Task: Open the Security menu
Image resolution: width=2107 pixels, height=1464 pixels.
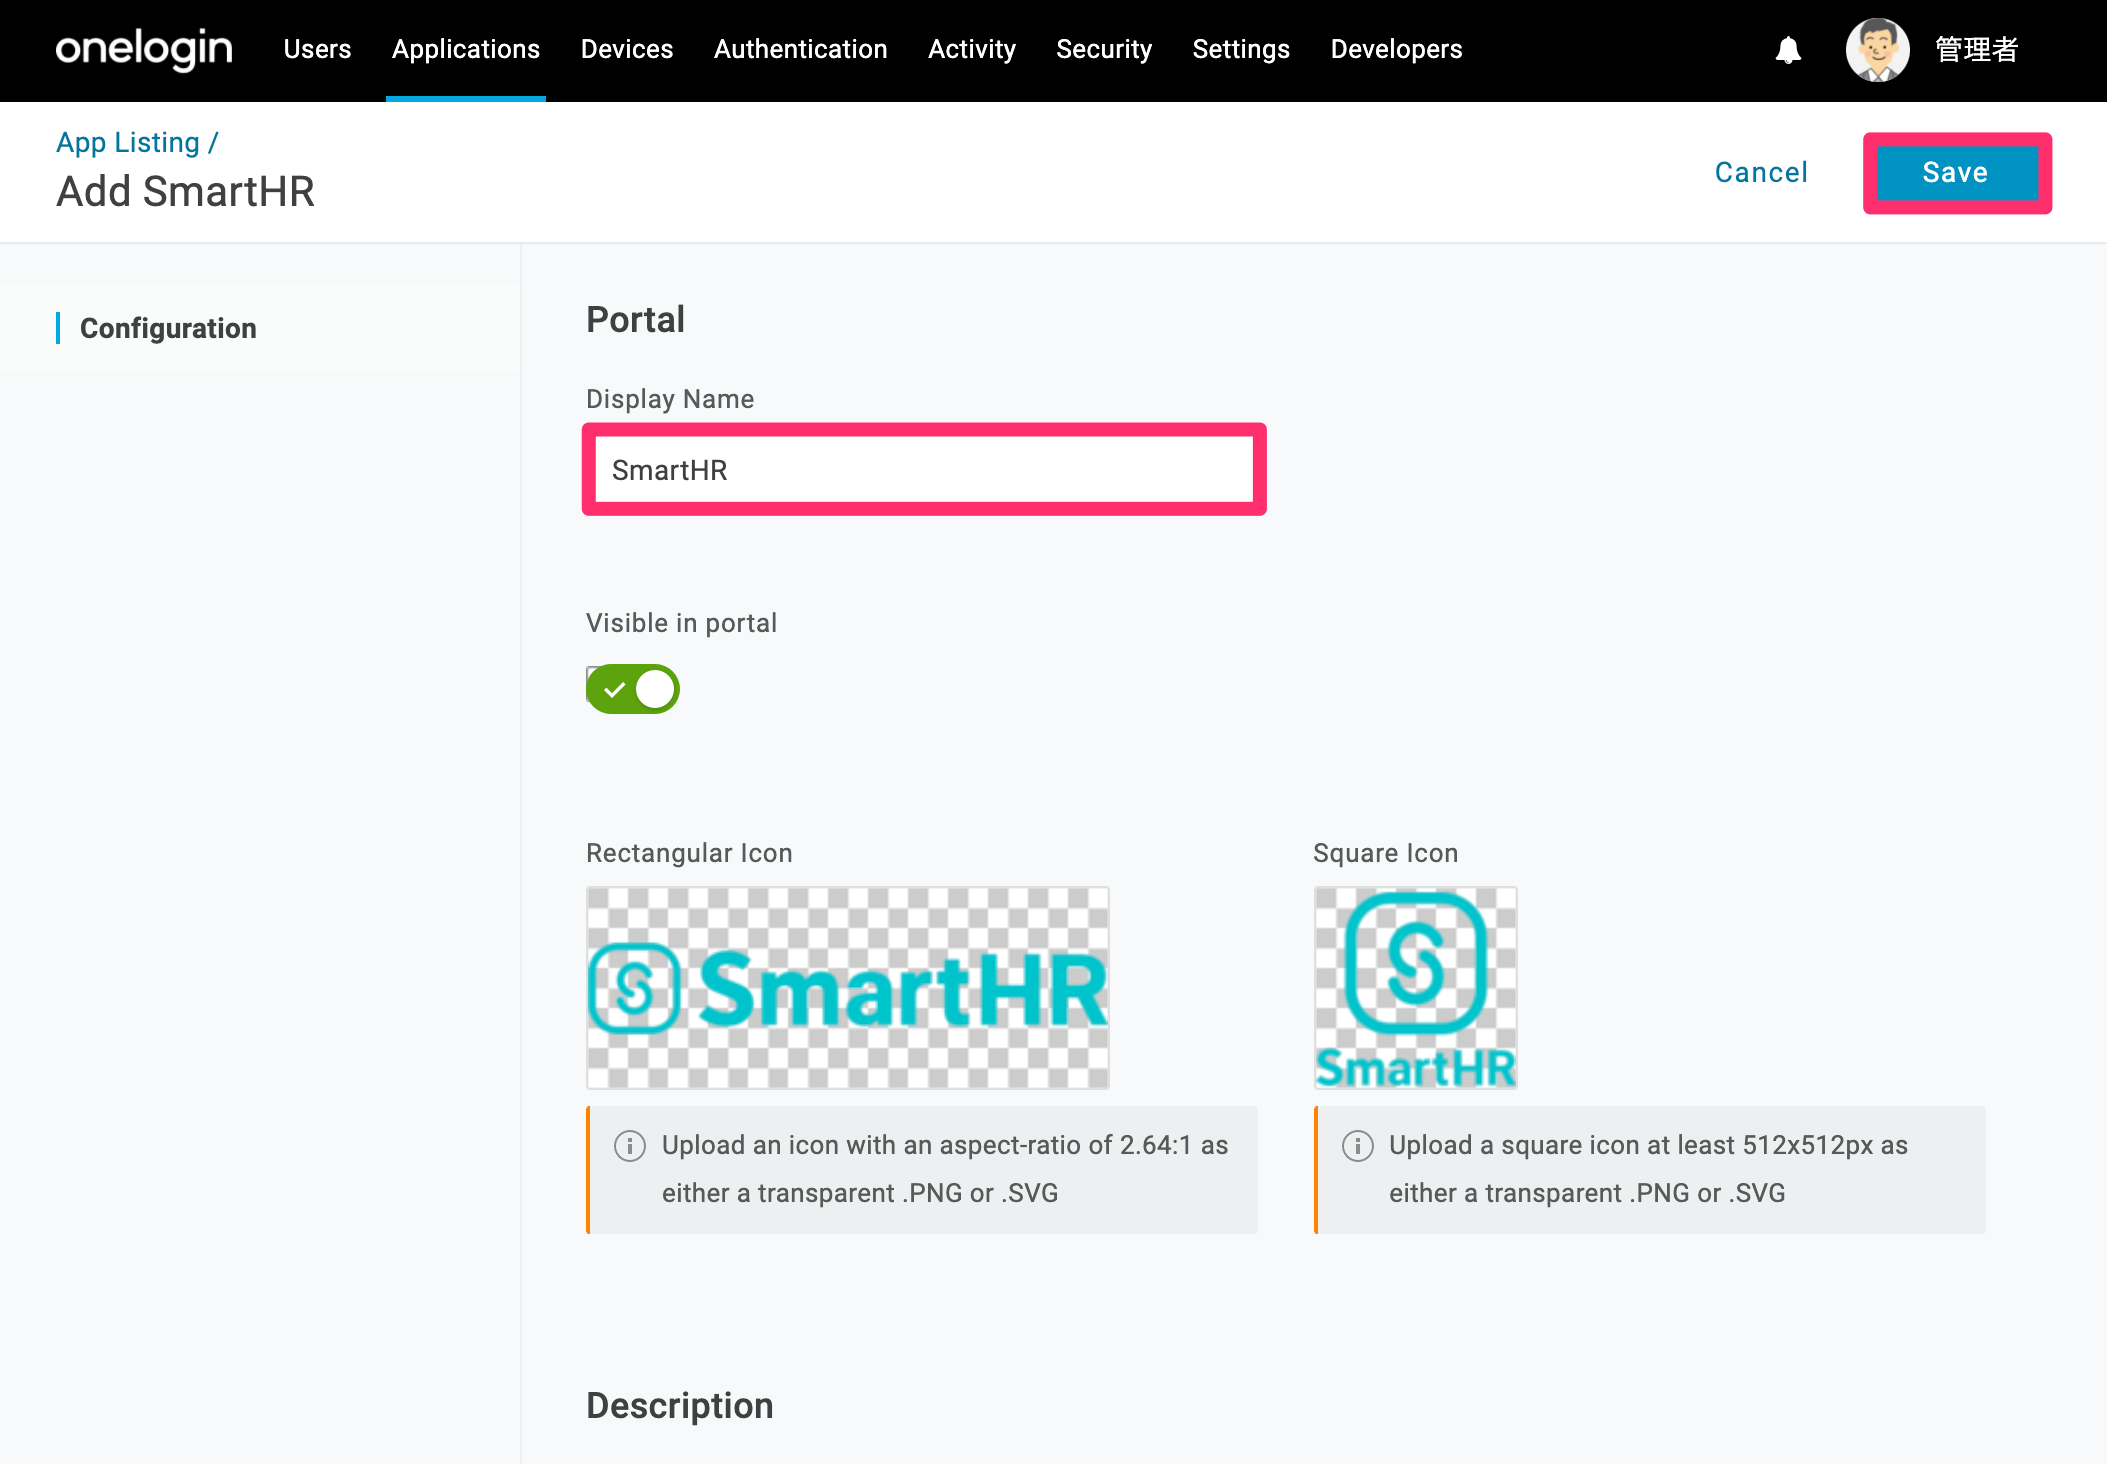Action: (x=1104, y=49)
